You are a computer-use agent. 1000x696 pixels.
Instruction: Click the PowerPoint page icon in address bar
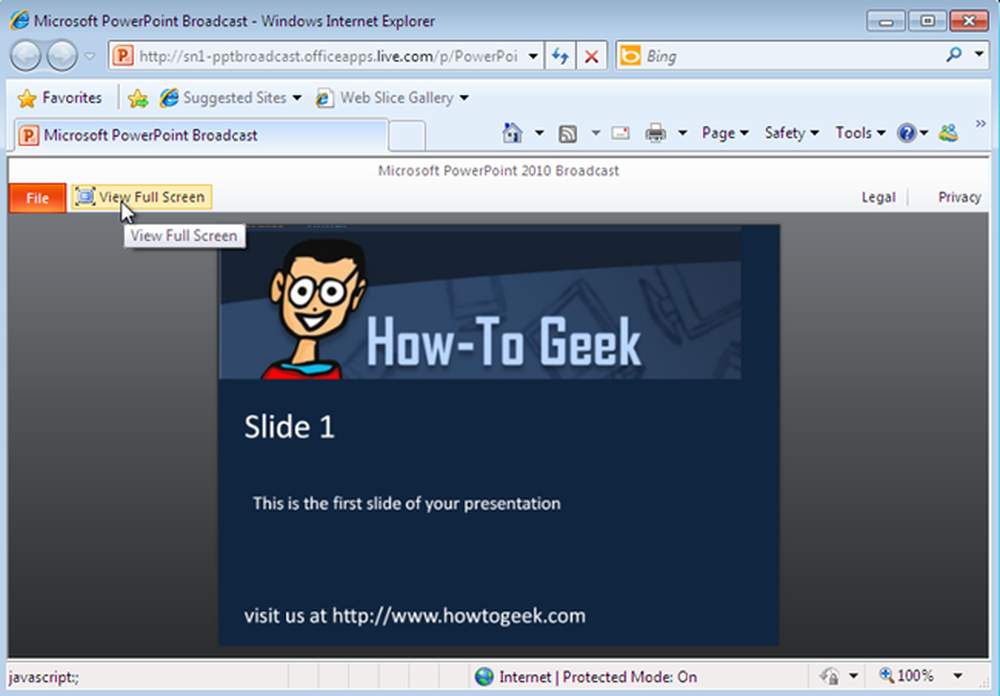pos(122,56)
